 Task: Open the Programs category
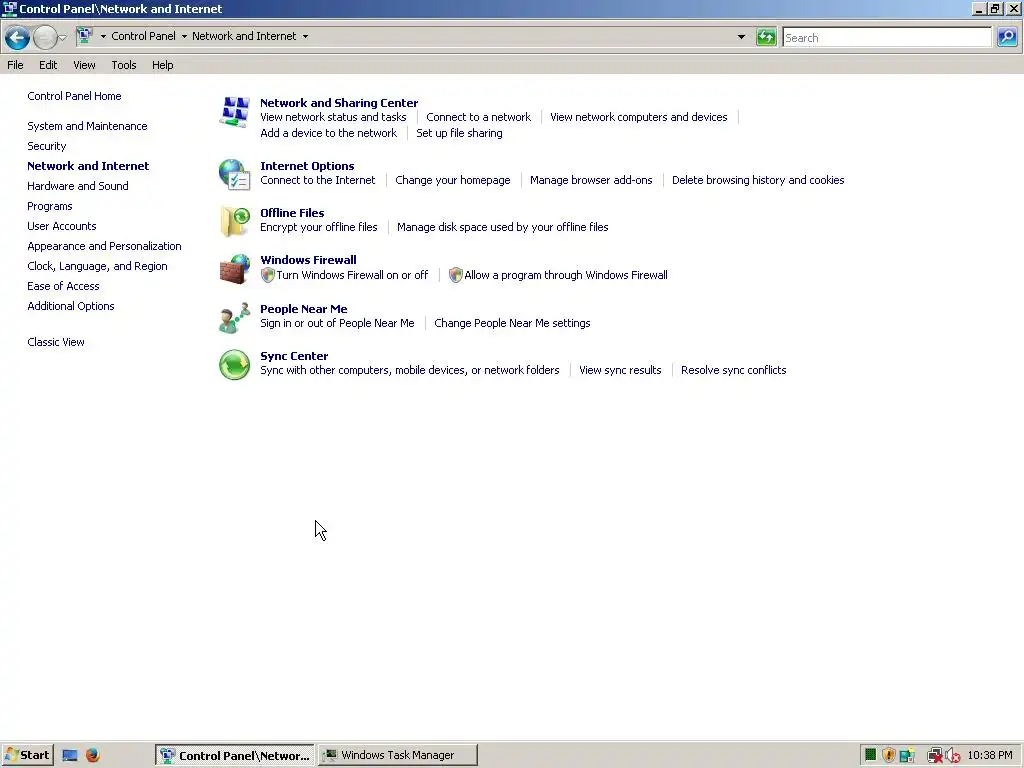pos(50,206)
